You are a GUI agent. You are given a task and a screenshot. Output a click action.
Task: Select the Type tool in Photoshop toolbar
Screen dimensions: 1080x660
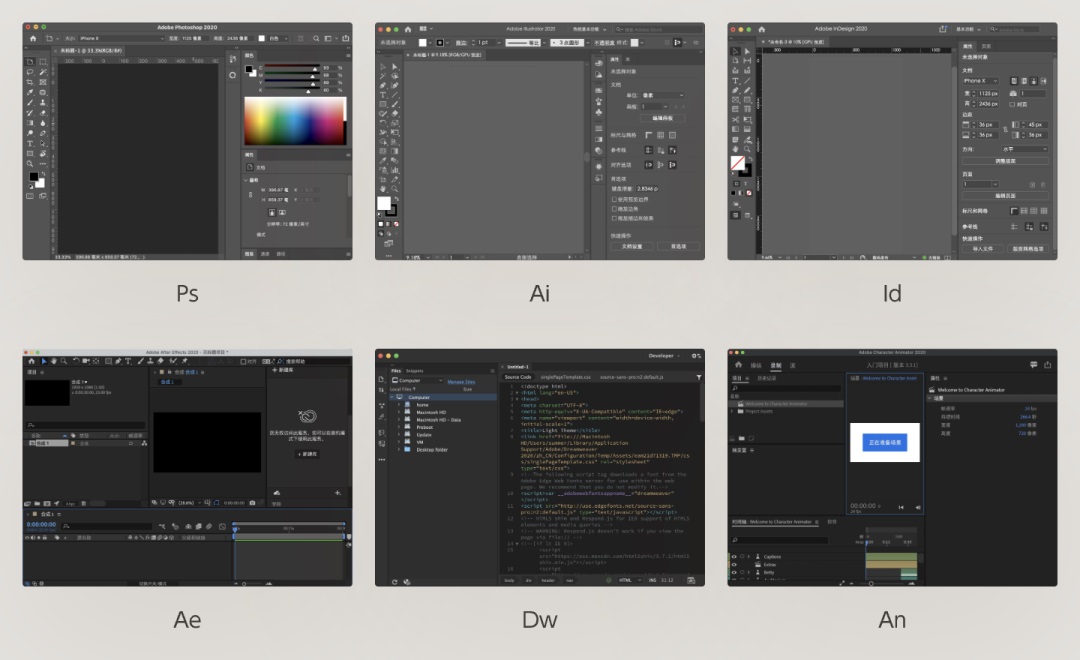[30, 143]
